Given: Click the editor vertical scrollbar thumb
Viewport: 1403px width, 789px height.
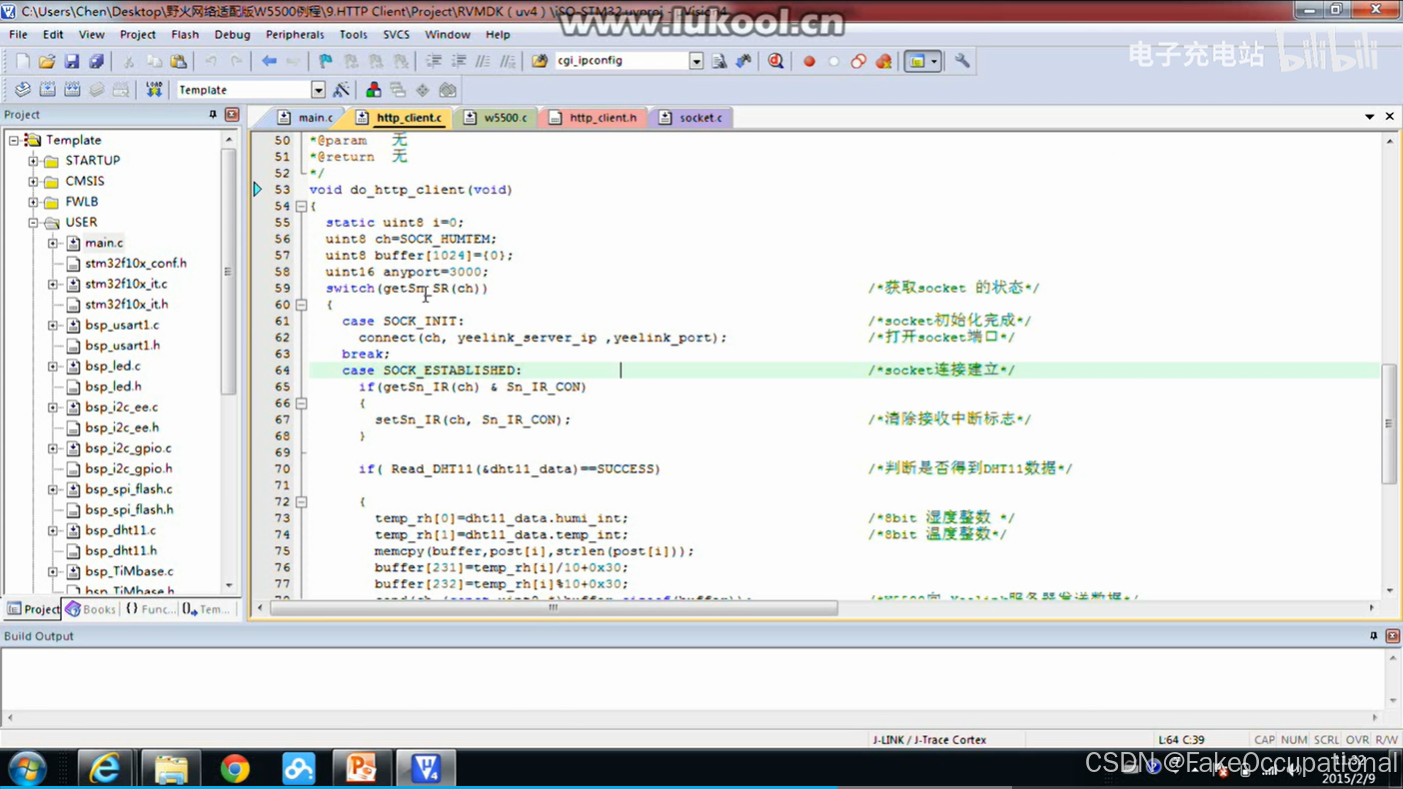Looking at the screenshot, I should [1389, 424].
